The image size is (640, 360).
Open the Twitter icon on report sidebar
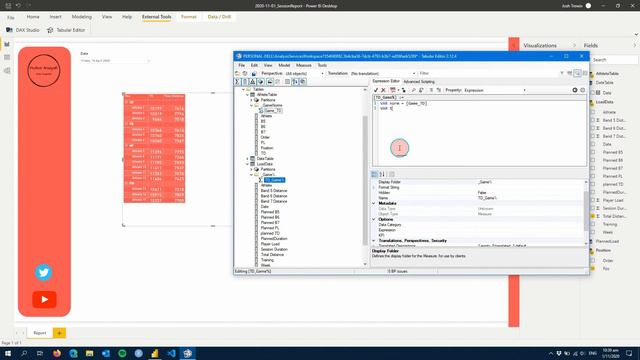[44, 272]
